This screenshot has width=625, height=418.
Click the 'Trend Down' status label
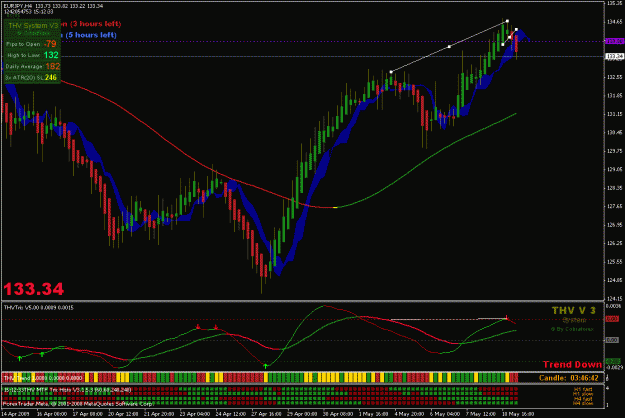click(x=572, y=364)
